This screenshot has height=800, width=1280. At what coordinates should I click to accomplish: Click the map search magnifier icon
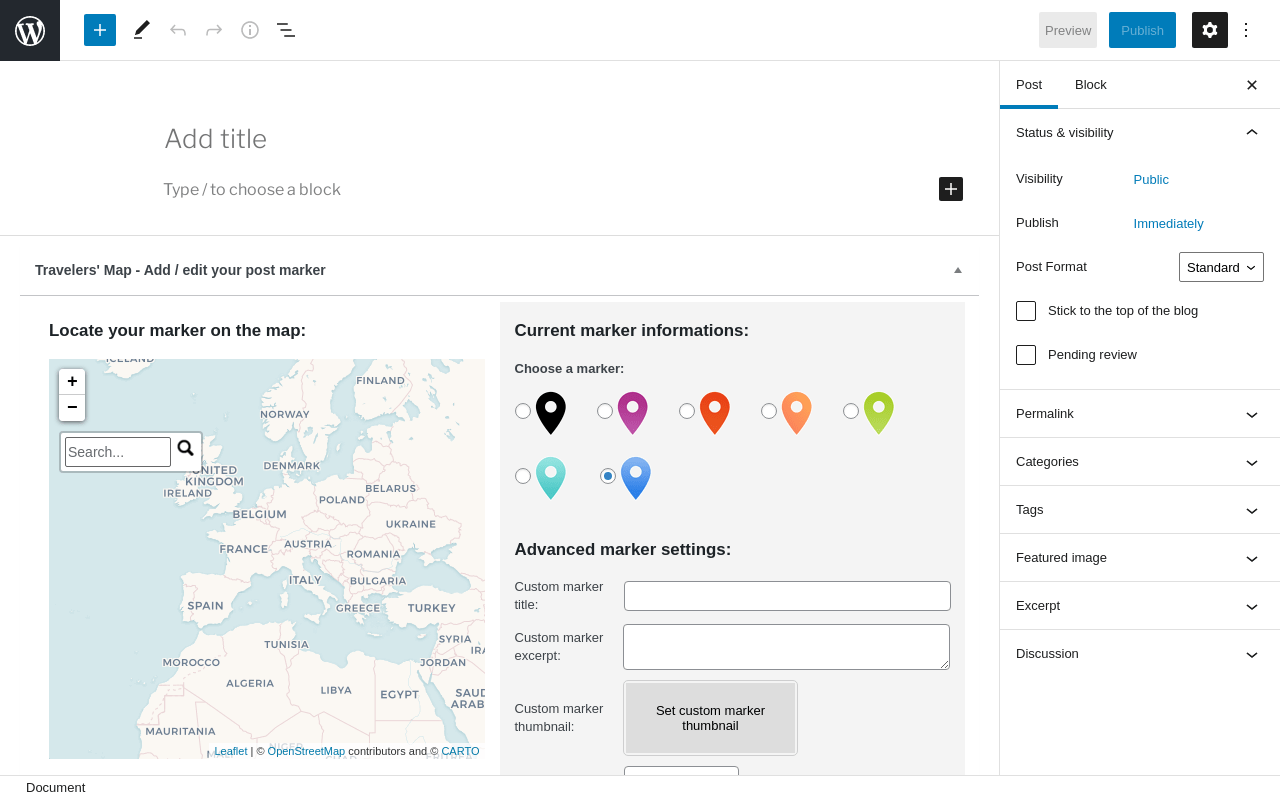(x=186, y=449)
